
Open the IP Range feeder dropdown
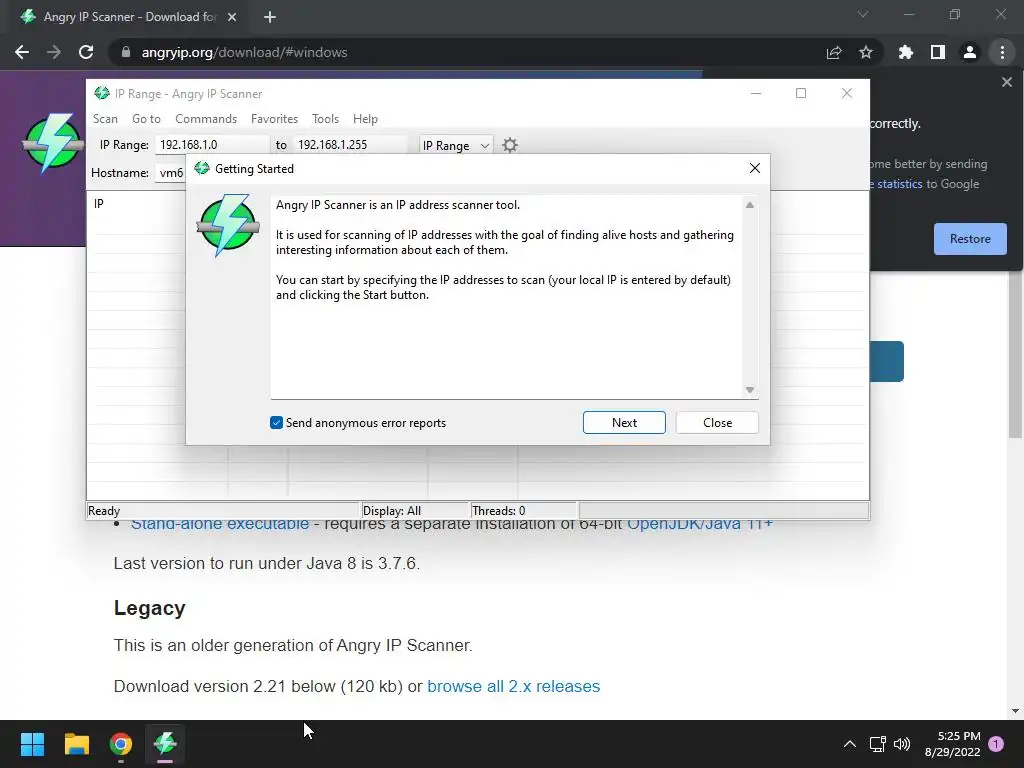455,145
